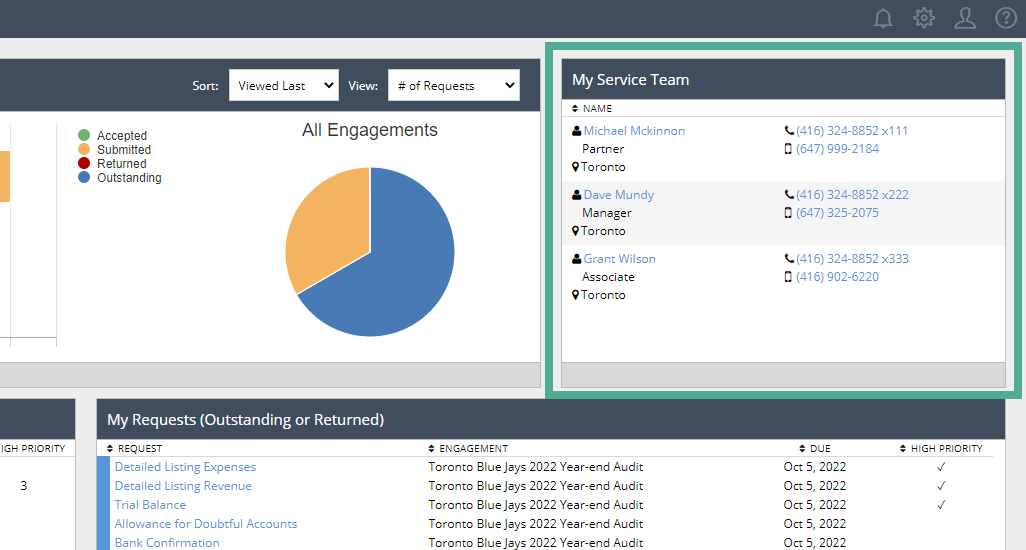
Task: Open the View dropdown showing # of Requests
Action: coord(454,86)
